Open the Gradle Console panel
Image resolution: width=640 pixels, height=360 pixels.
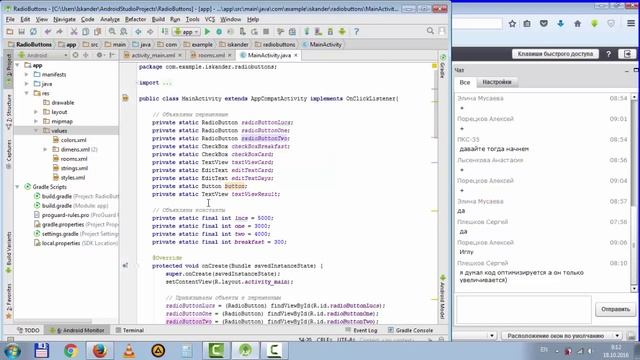tap(410, 330)
